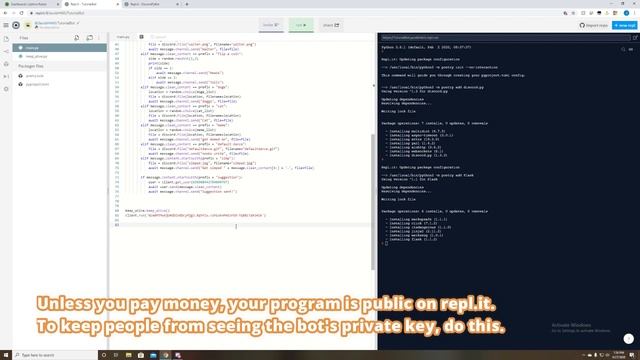
Task: Open keep_alive.py in the file list
Action: (x=60, y=56)
